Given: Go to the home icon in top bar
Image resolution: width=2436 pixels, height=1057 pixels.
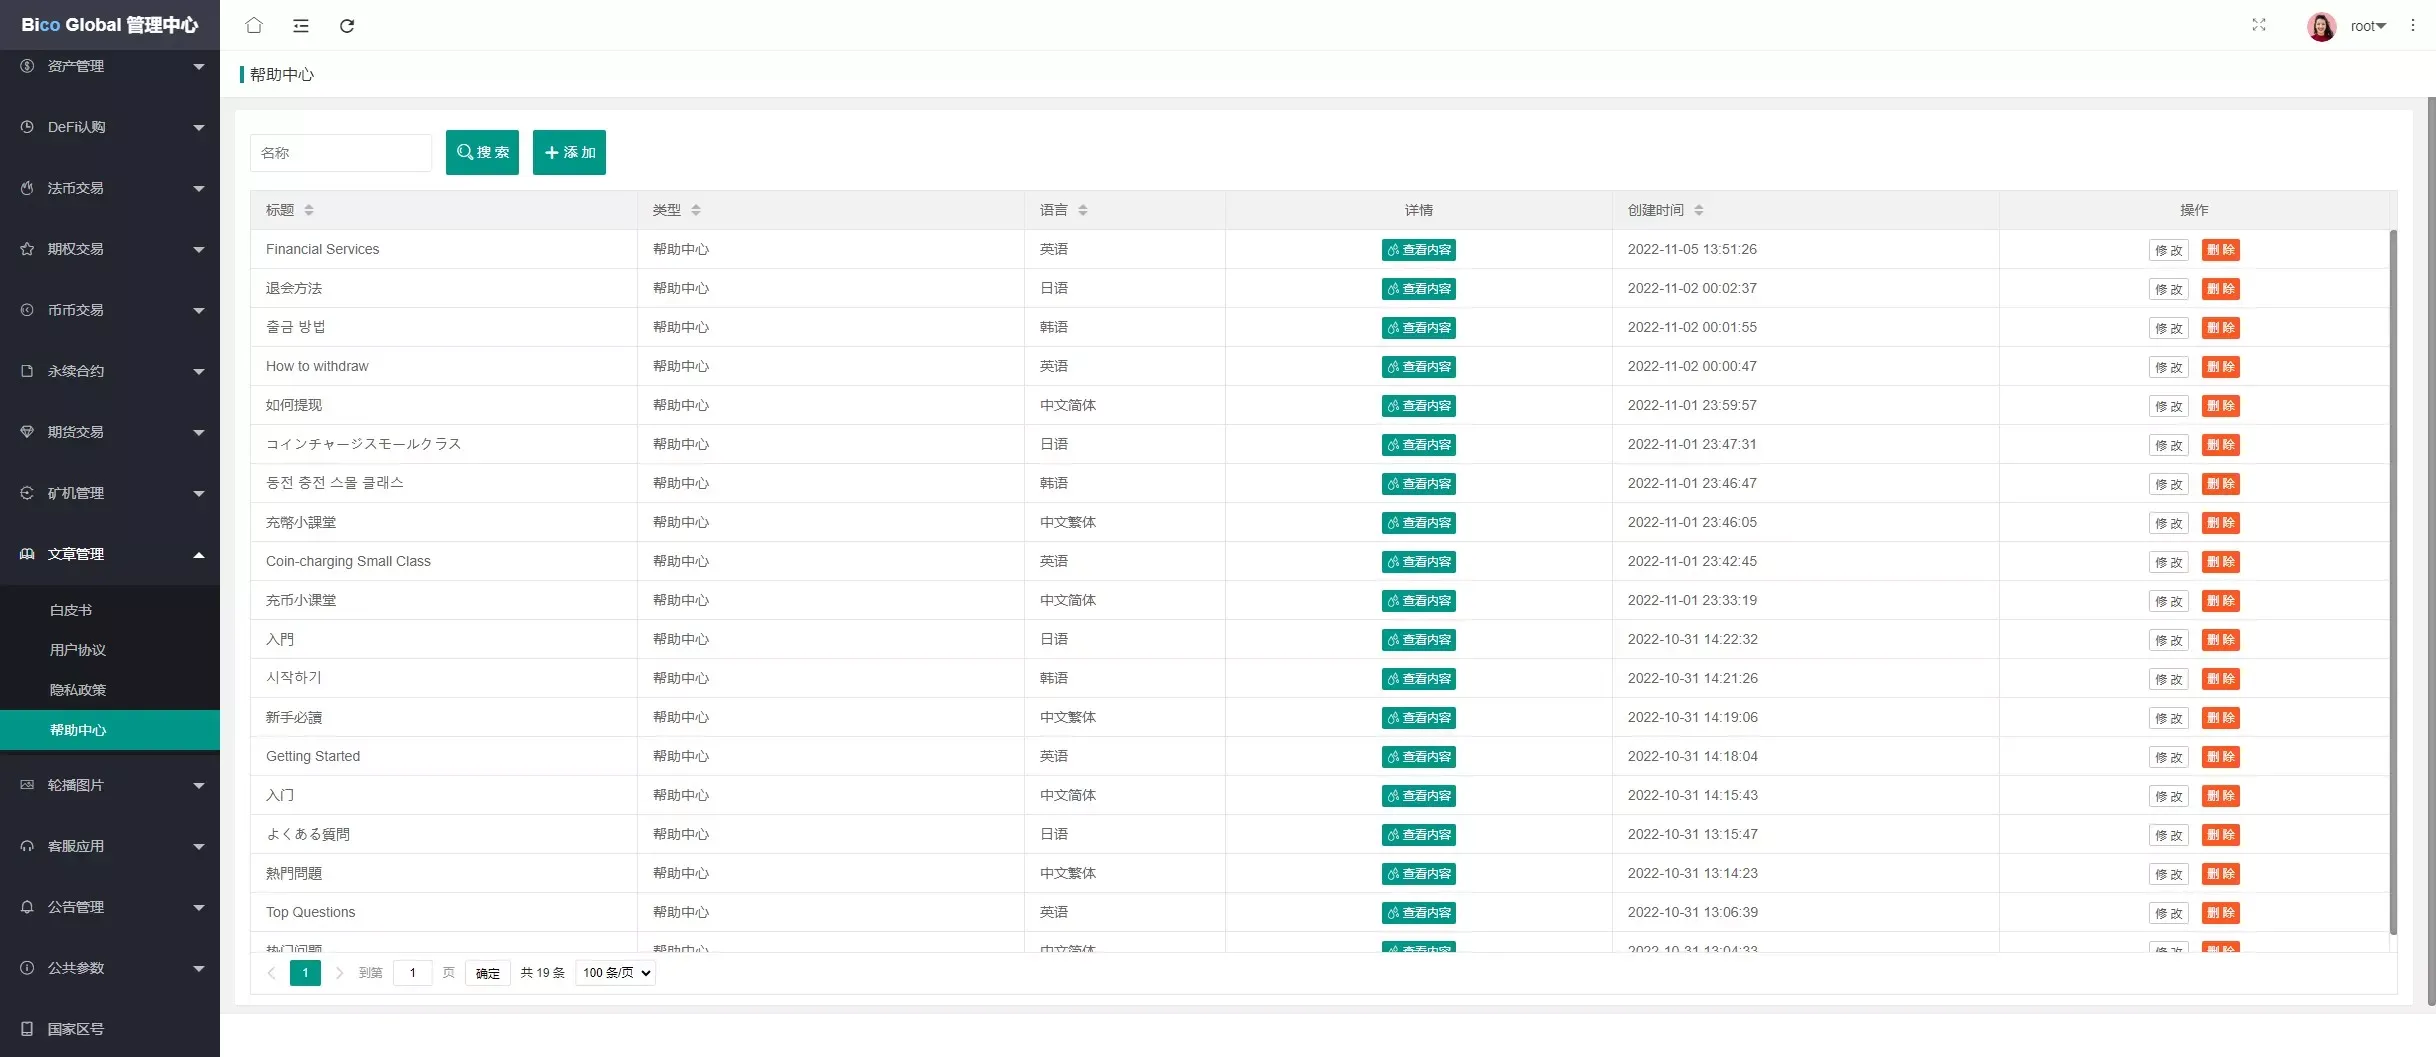Looking at the screenshot, I should [254, 25].
